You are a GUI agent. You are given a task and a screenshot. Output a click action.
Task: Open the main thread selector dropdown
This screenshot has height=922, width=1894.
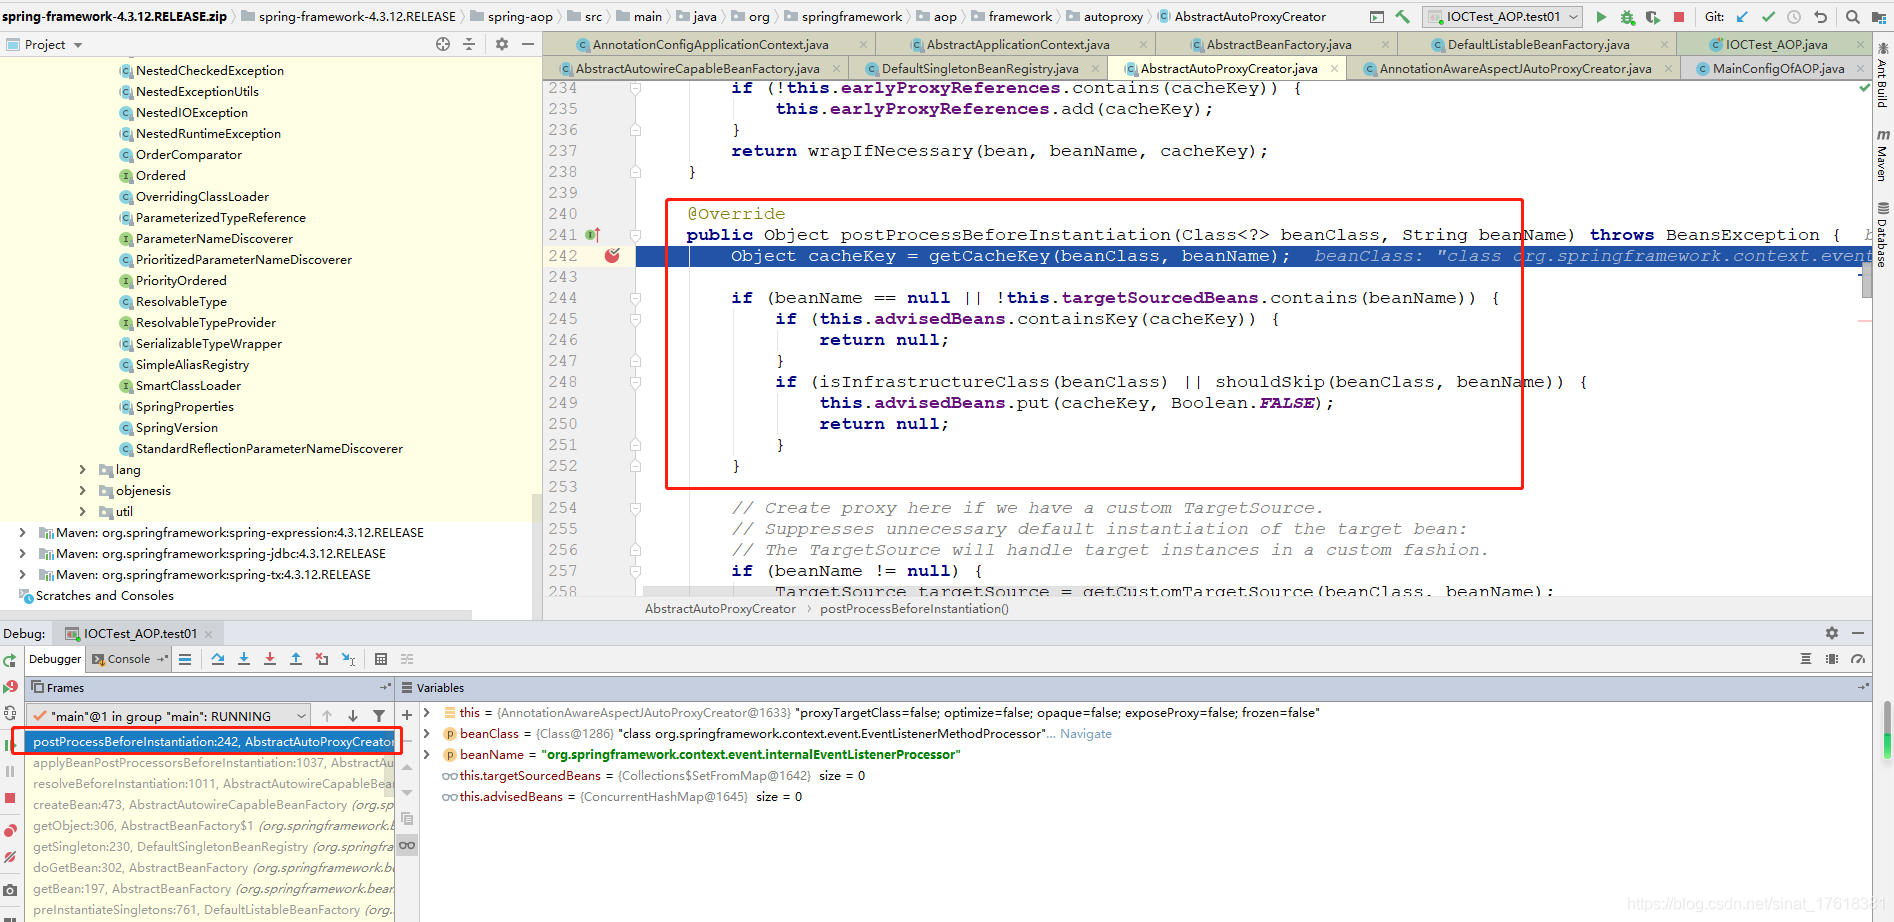[168, 716]
